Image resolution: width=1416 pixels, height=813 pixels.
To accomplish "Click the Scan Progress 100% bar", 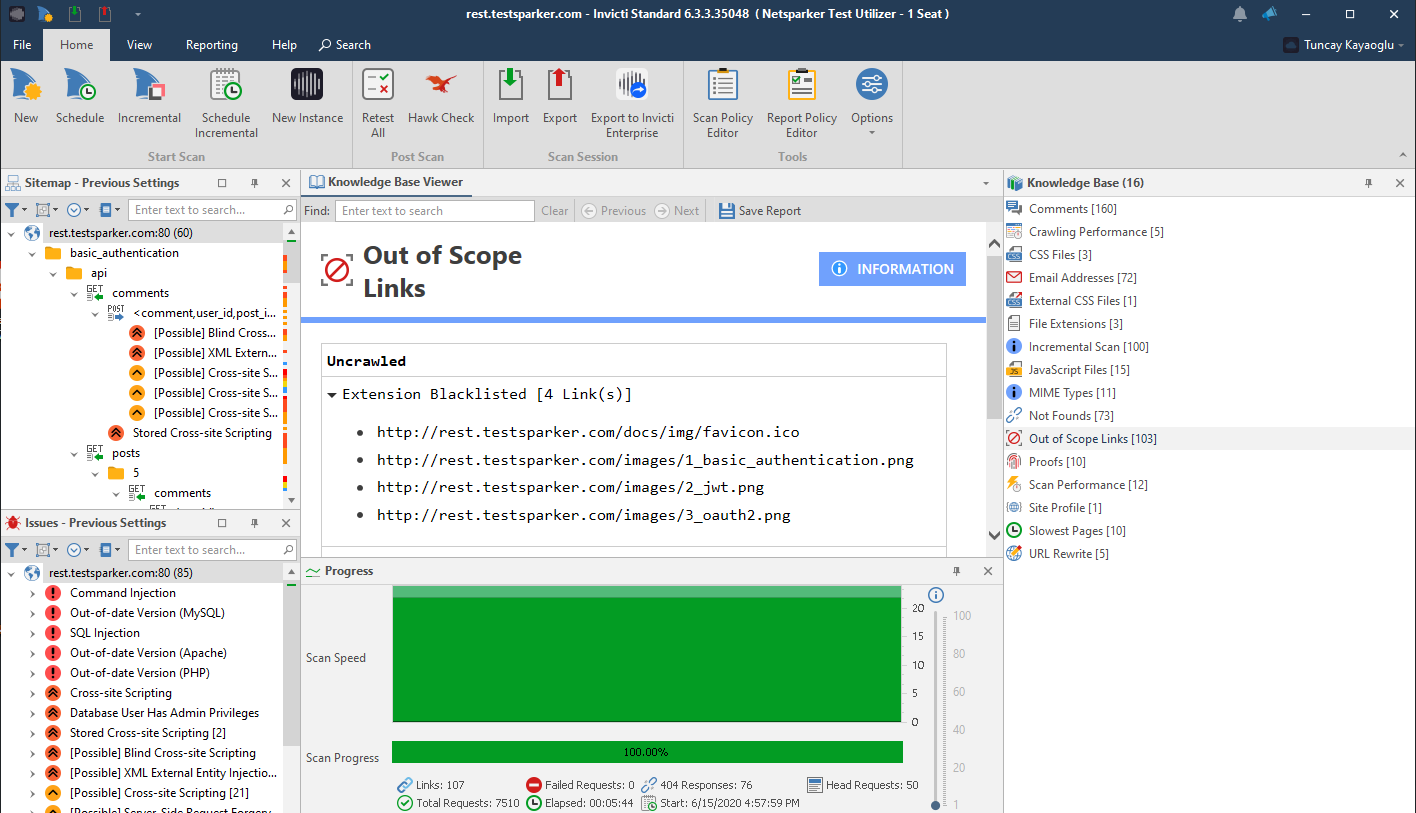I will click(647, 752).
